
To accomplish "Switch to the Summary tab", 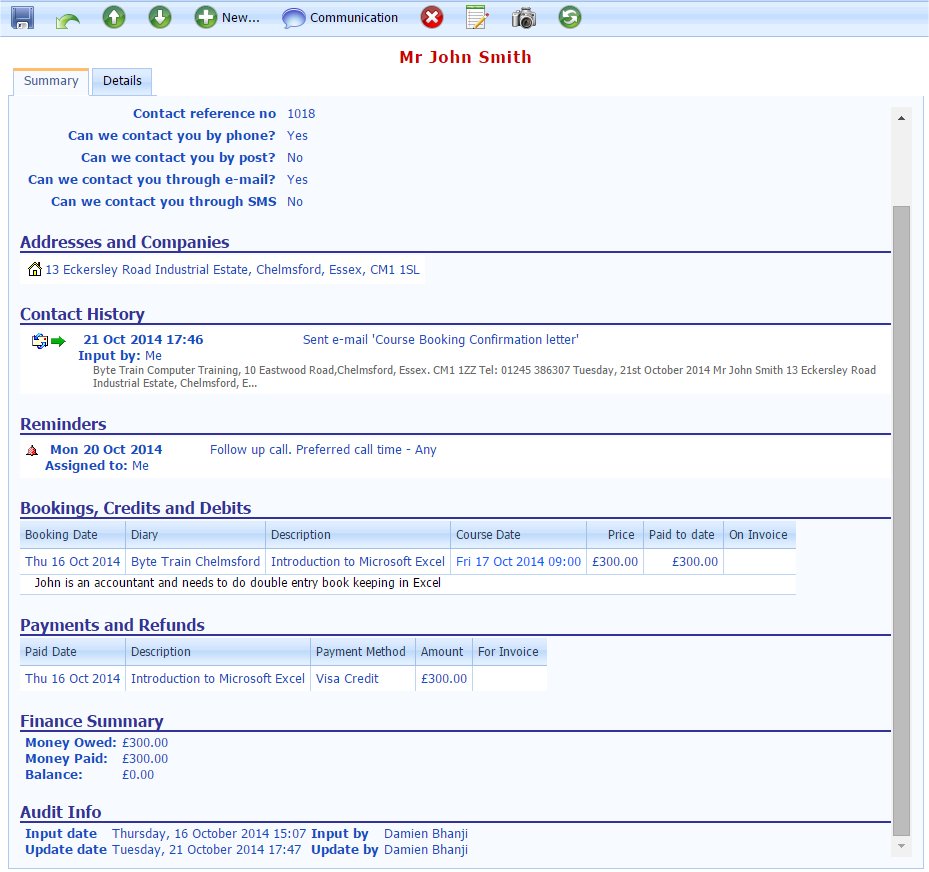I will point(51,81).
